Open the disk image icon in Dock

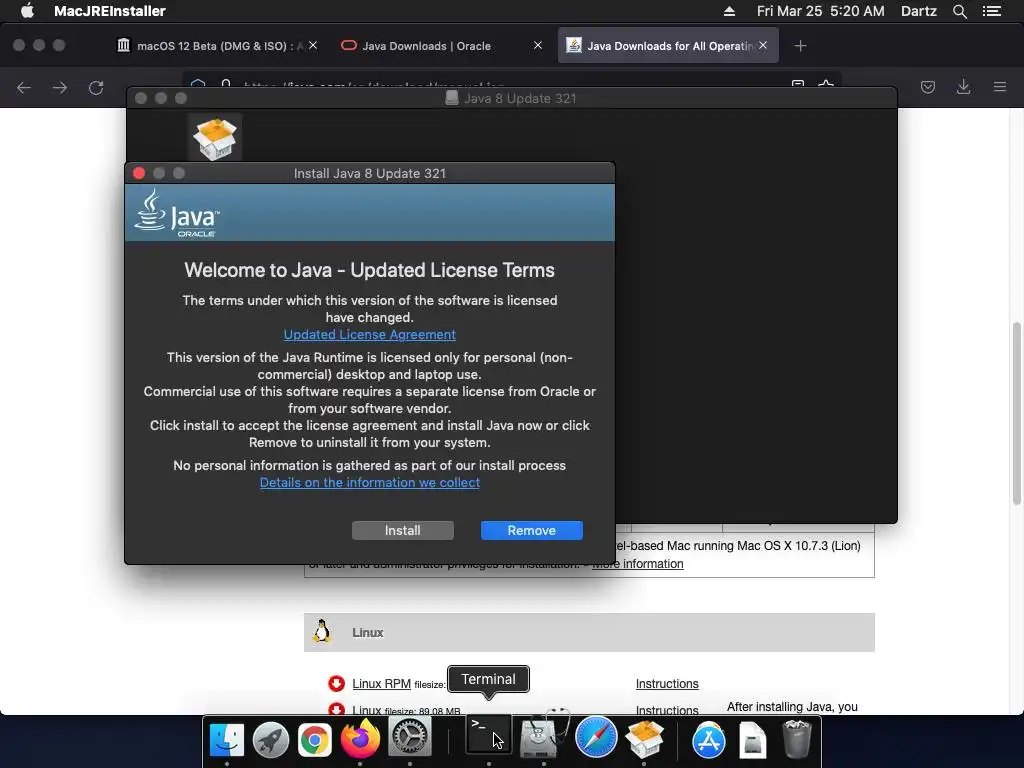click(x=752, y=740)
